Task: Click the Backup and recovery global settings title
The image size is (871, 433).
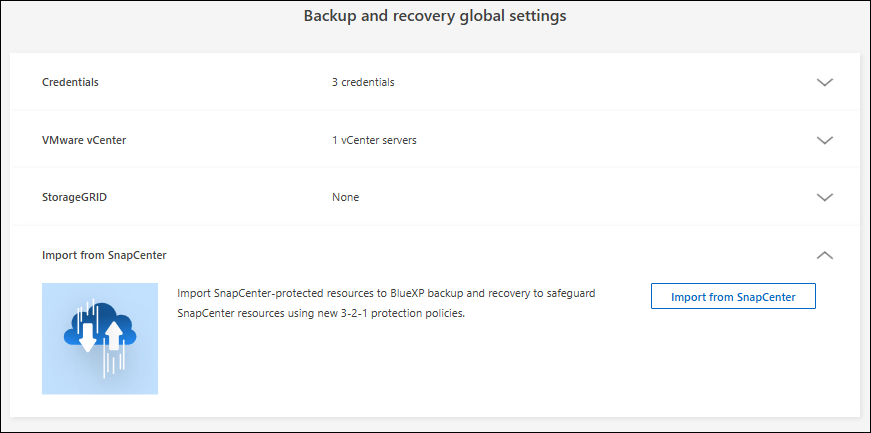Action: coord(435,17)
